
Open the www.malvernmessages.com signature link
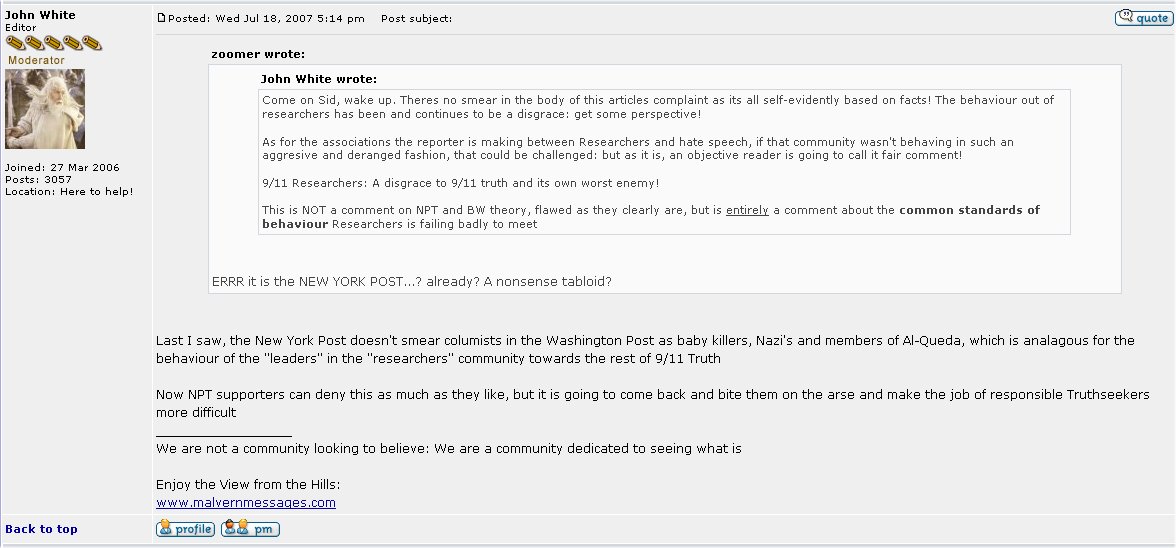[x=245, y=503]
